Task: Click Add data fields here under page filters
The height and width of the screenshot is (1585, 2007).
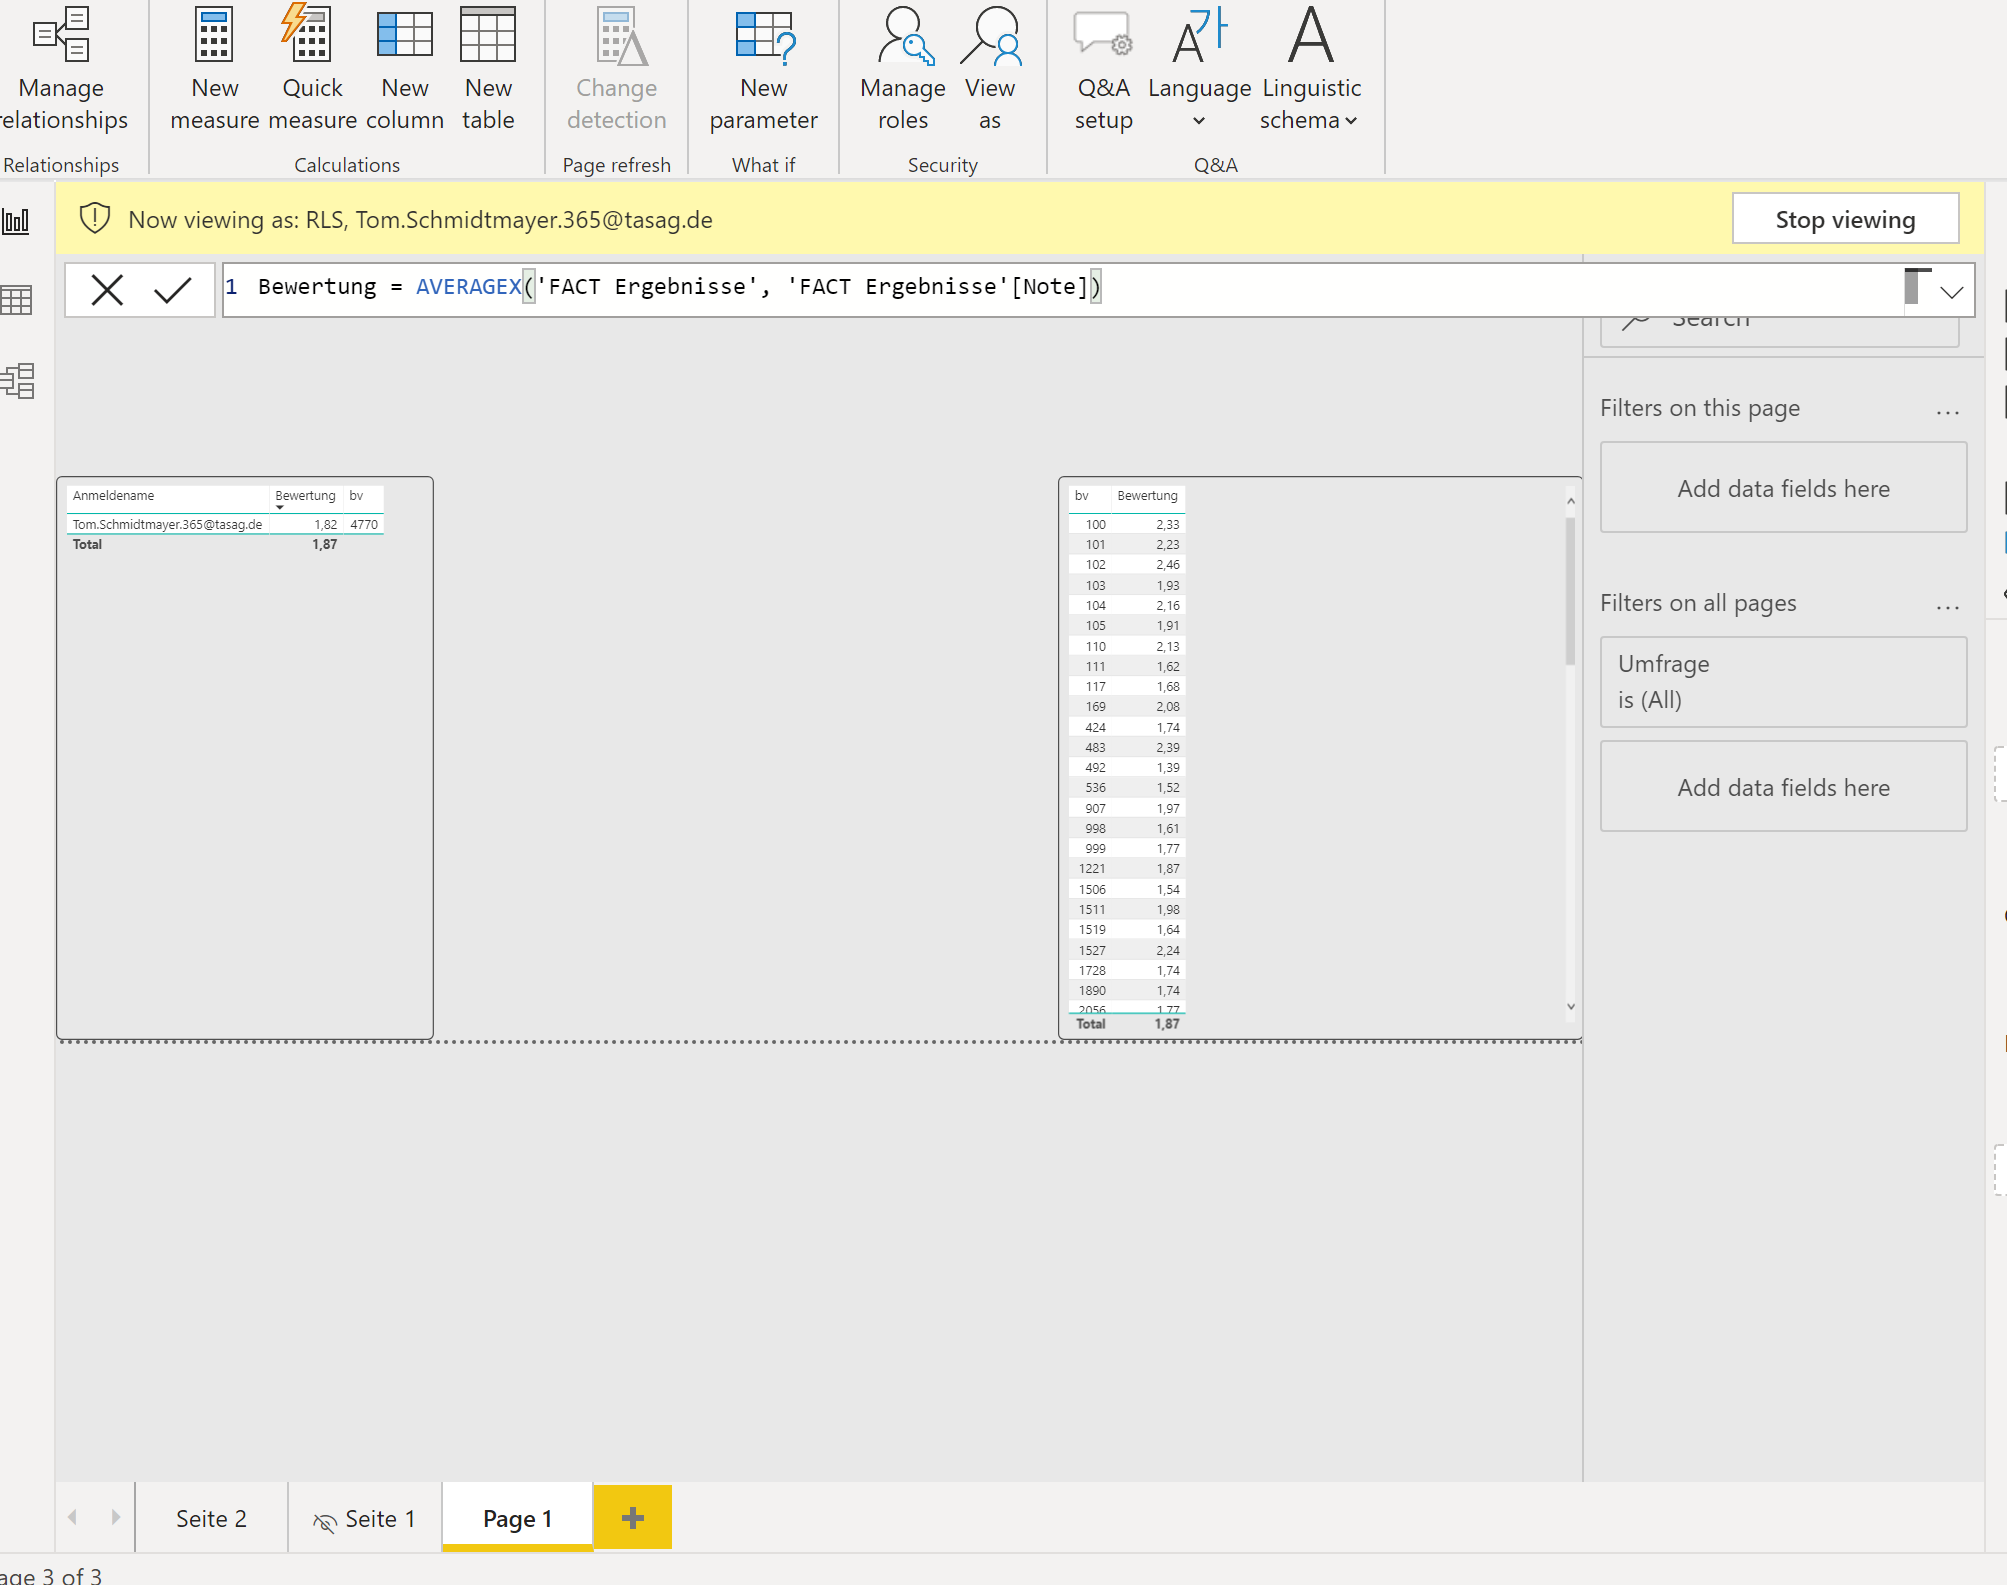Action: click(1783, 488)
